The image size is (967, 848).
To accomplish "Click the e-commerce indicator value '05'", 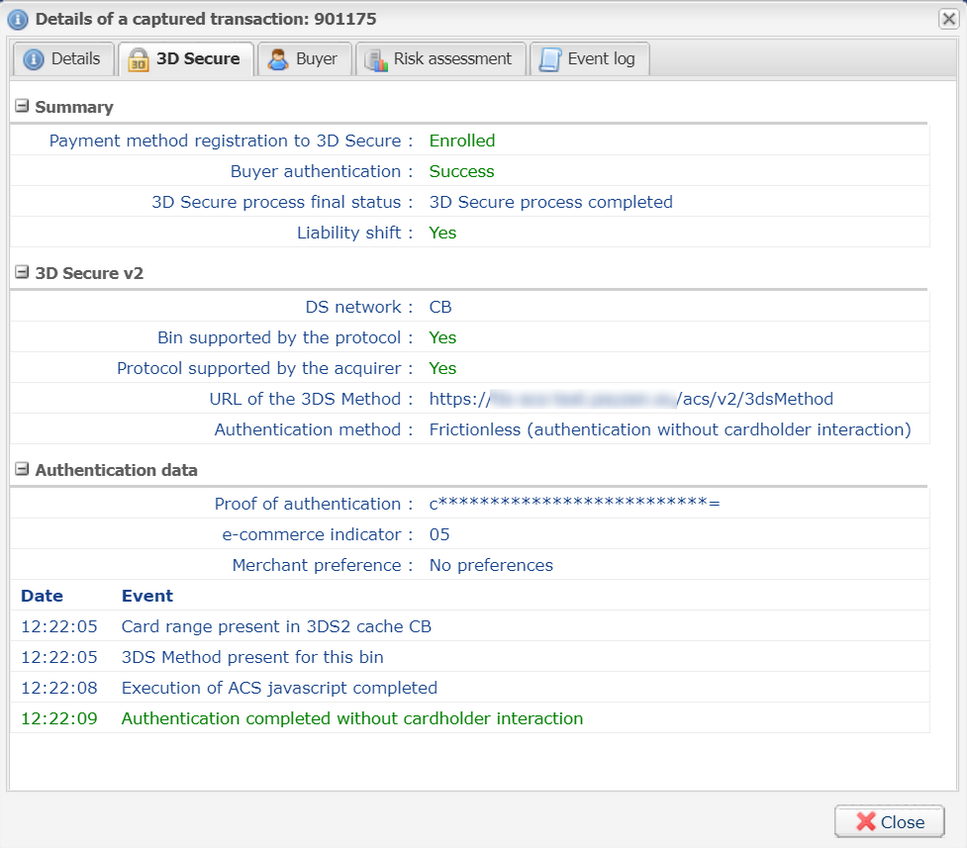I will point(439,534).
